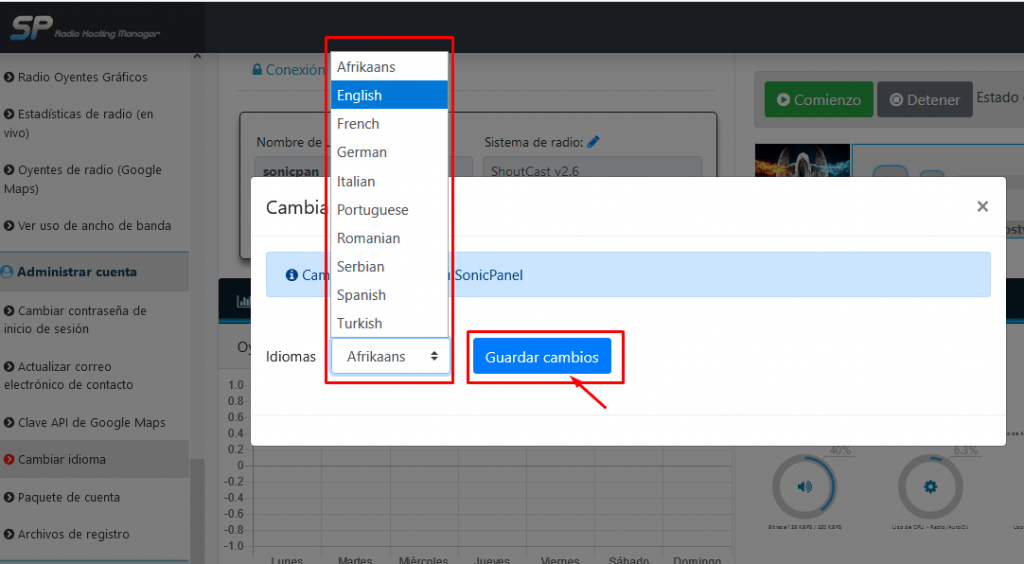Click the bar chart icon on dark header

click(243, 301)
